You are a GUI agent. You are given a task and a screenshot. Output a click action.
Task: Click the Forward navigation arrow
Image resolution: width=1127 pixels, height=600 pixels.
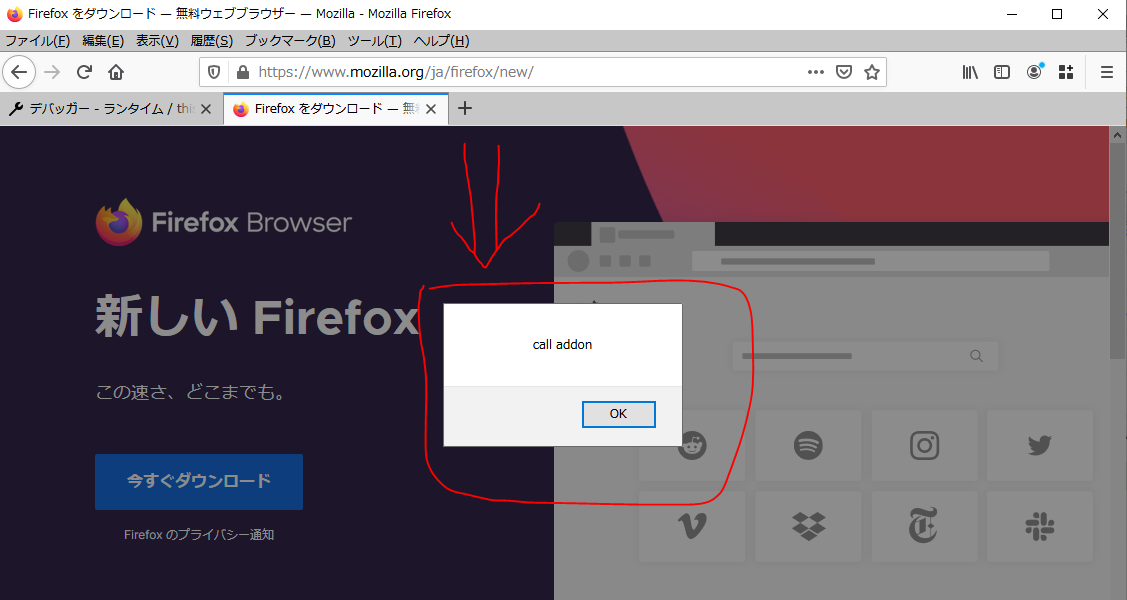tap(52, 72)
